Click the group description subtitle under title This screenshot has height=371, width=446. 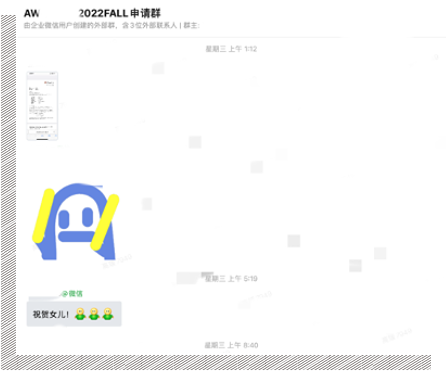pos(112,26)
